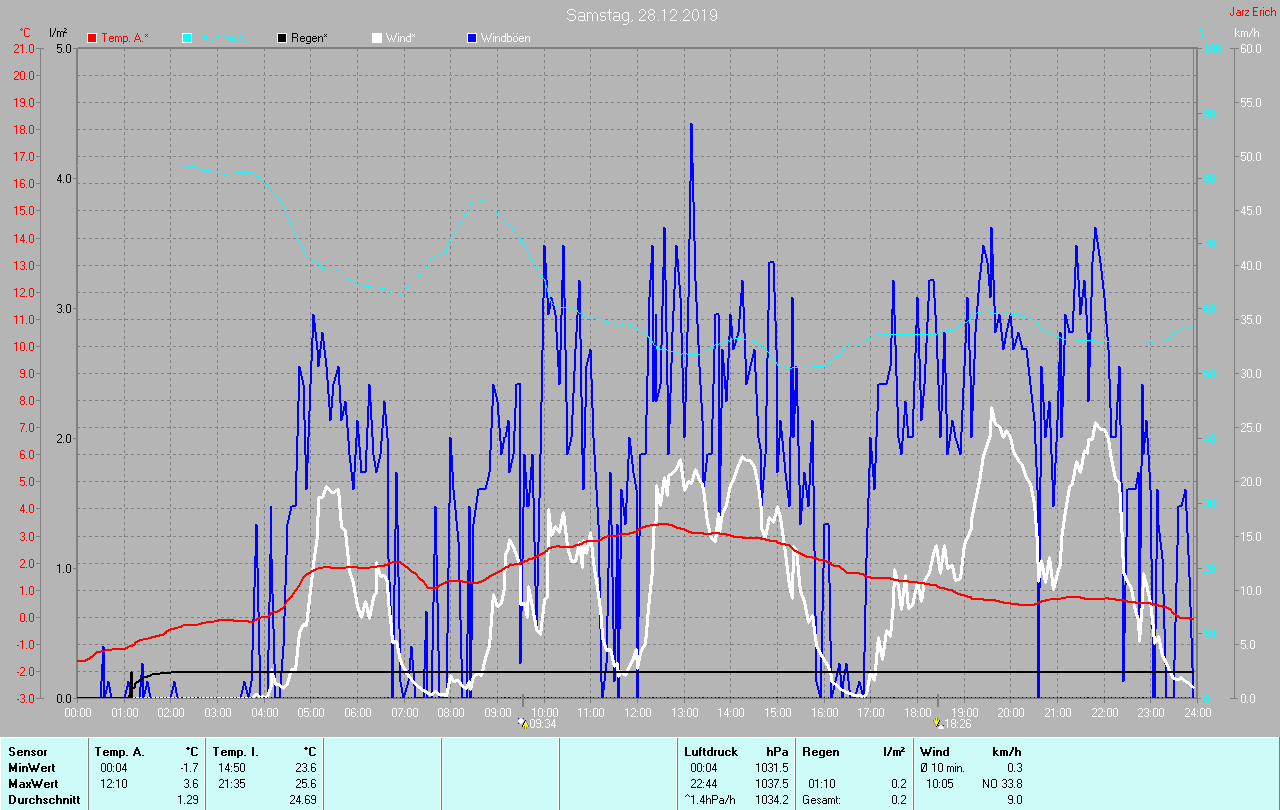
Task: Click the pressure maximum '1037.5'
Action: (x=771, y=783)
